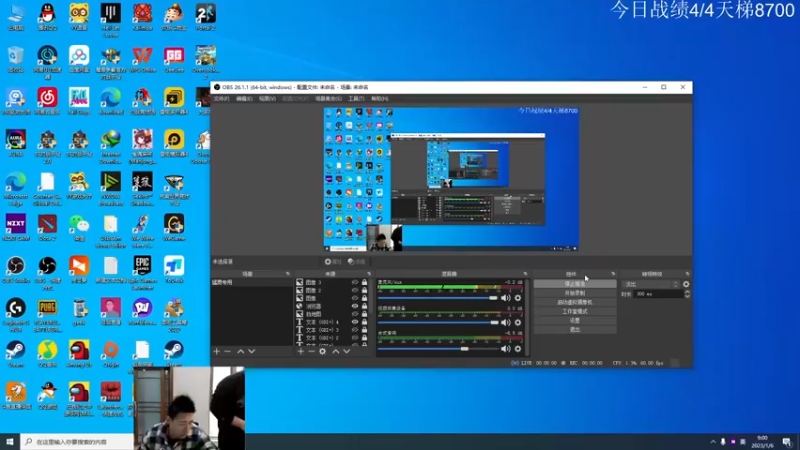Open audio settings gear for 麦克风/Aux

click(518, 298)
